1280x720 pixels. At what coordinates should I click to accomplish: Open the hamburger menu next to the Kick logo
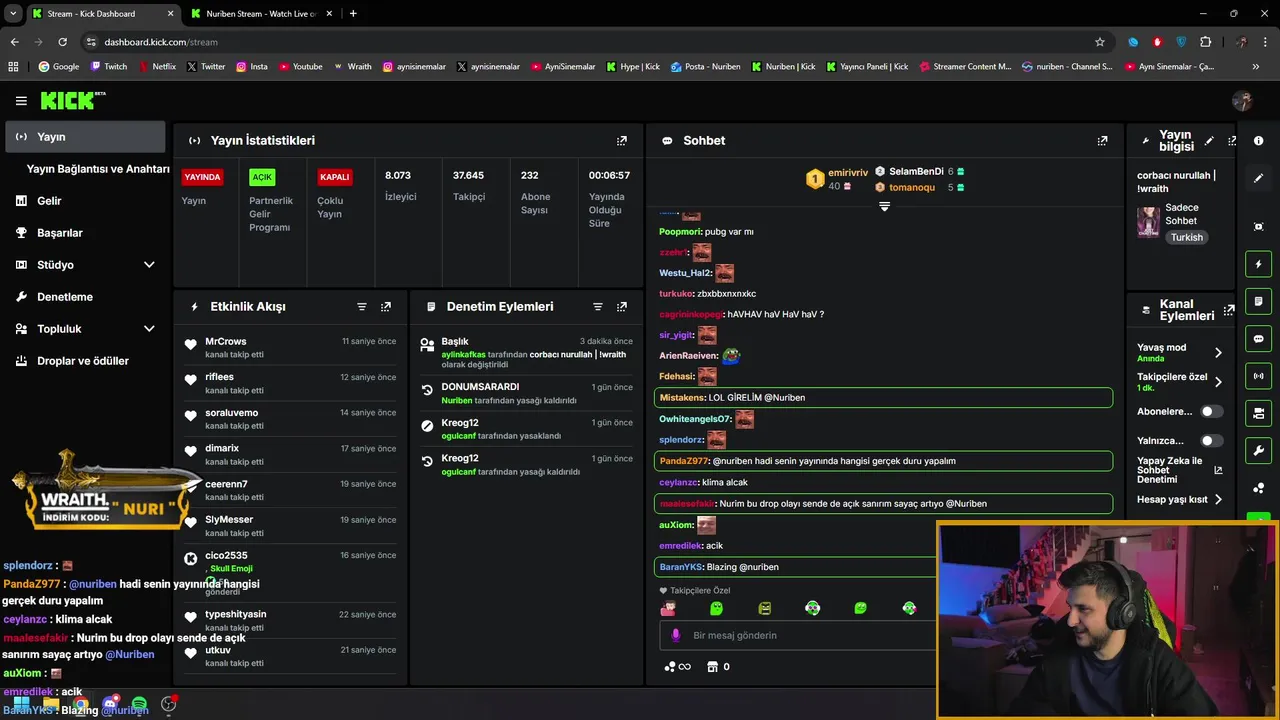21,101
